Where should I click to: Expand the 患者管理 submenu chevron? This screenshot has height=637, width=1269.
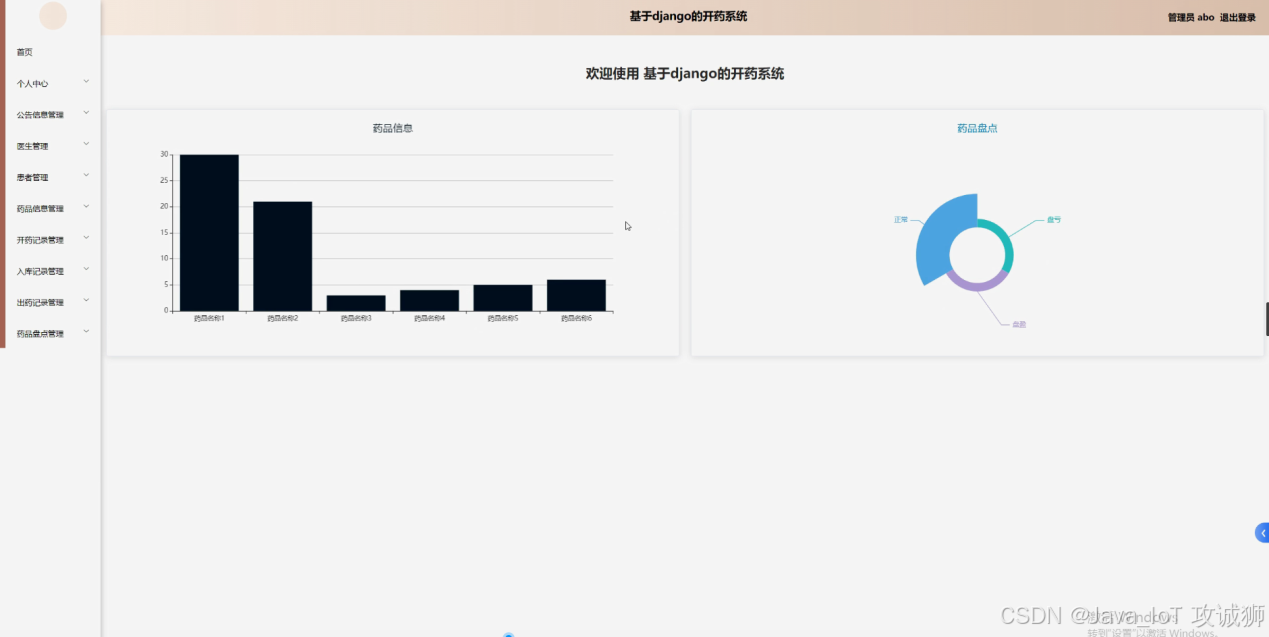click(x=86, y=175)
